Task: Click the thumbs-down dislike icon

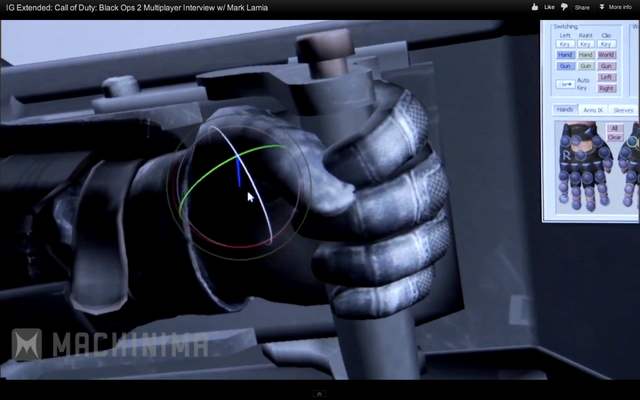Action: pyautogui.click(x=564, y=7)
